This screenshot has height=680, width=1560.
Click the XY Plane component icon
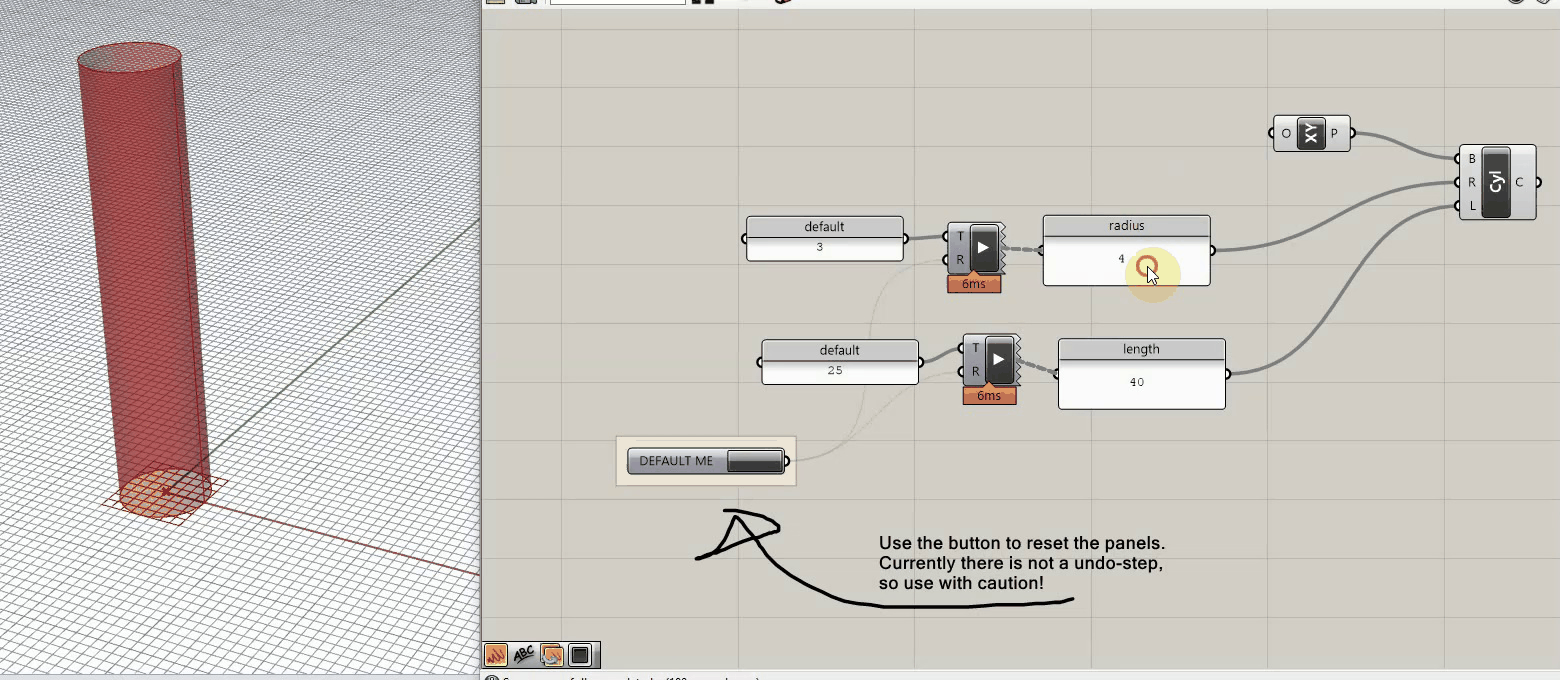coord(1311,133)
